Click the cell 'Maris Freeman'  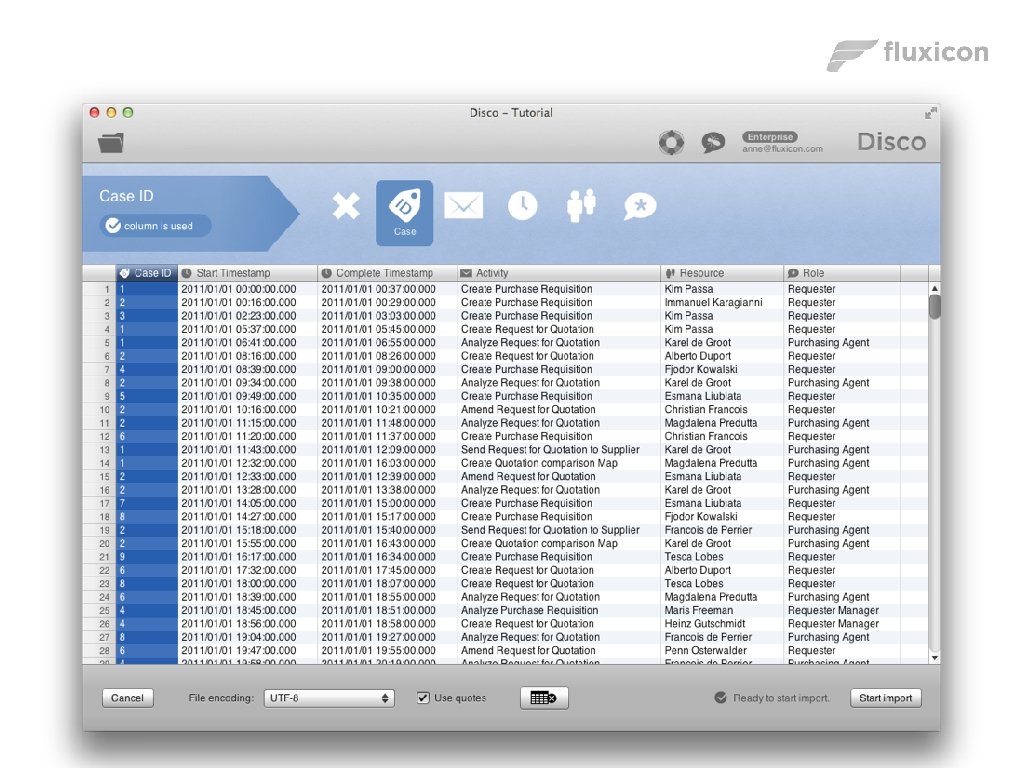pos(698,610)
